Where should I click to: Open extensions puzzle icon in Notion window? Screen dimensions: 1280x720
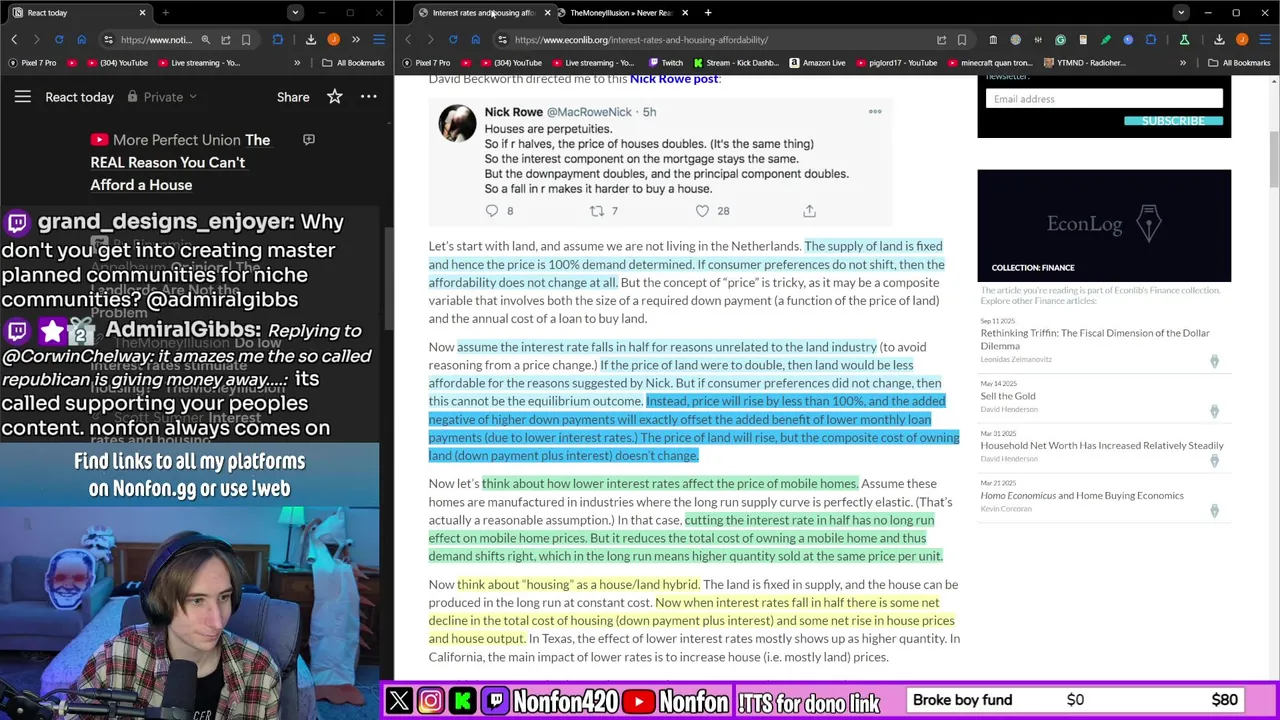tap(278, 40)
